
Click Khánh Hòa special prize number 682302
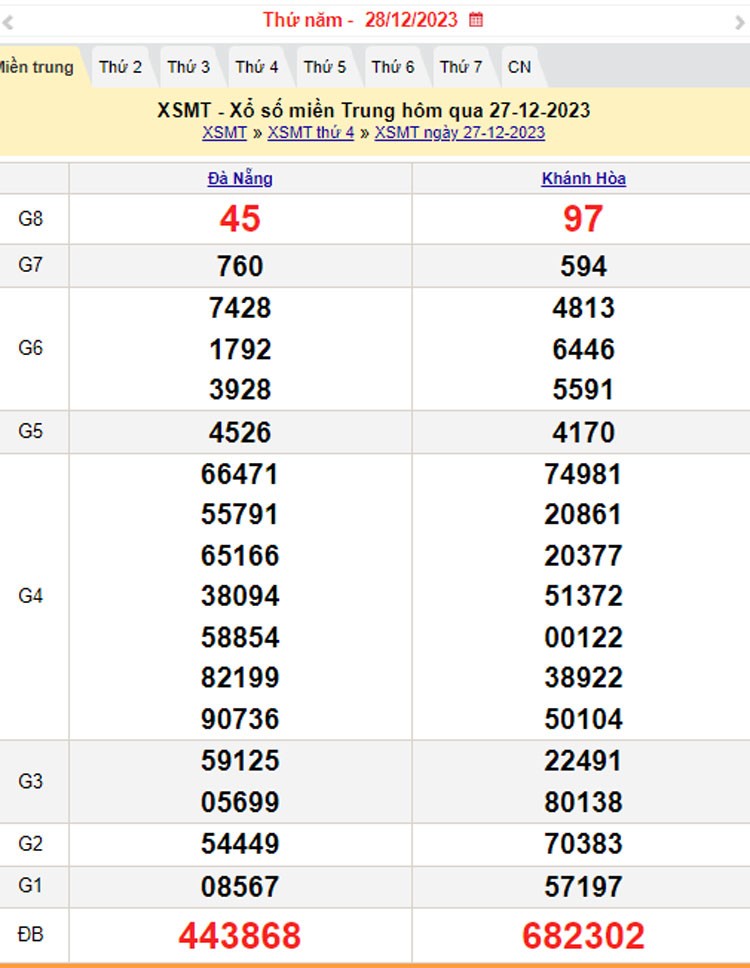(583, 936)
